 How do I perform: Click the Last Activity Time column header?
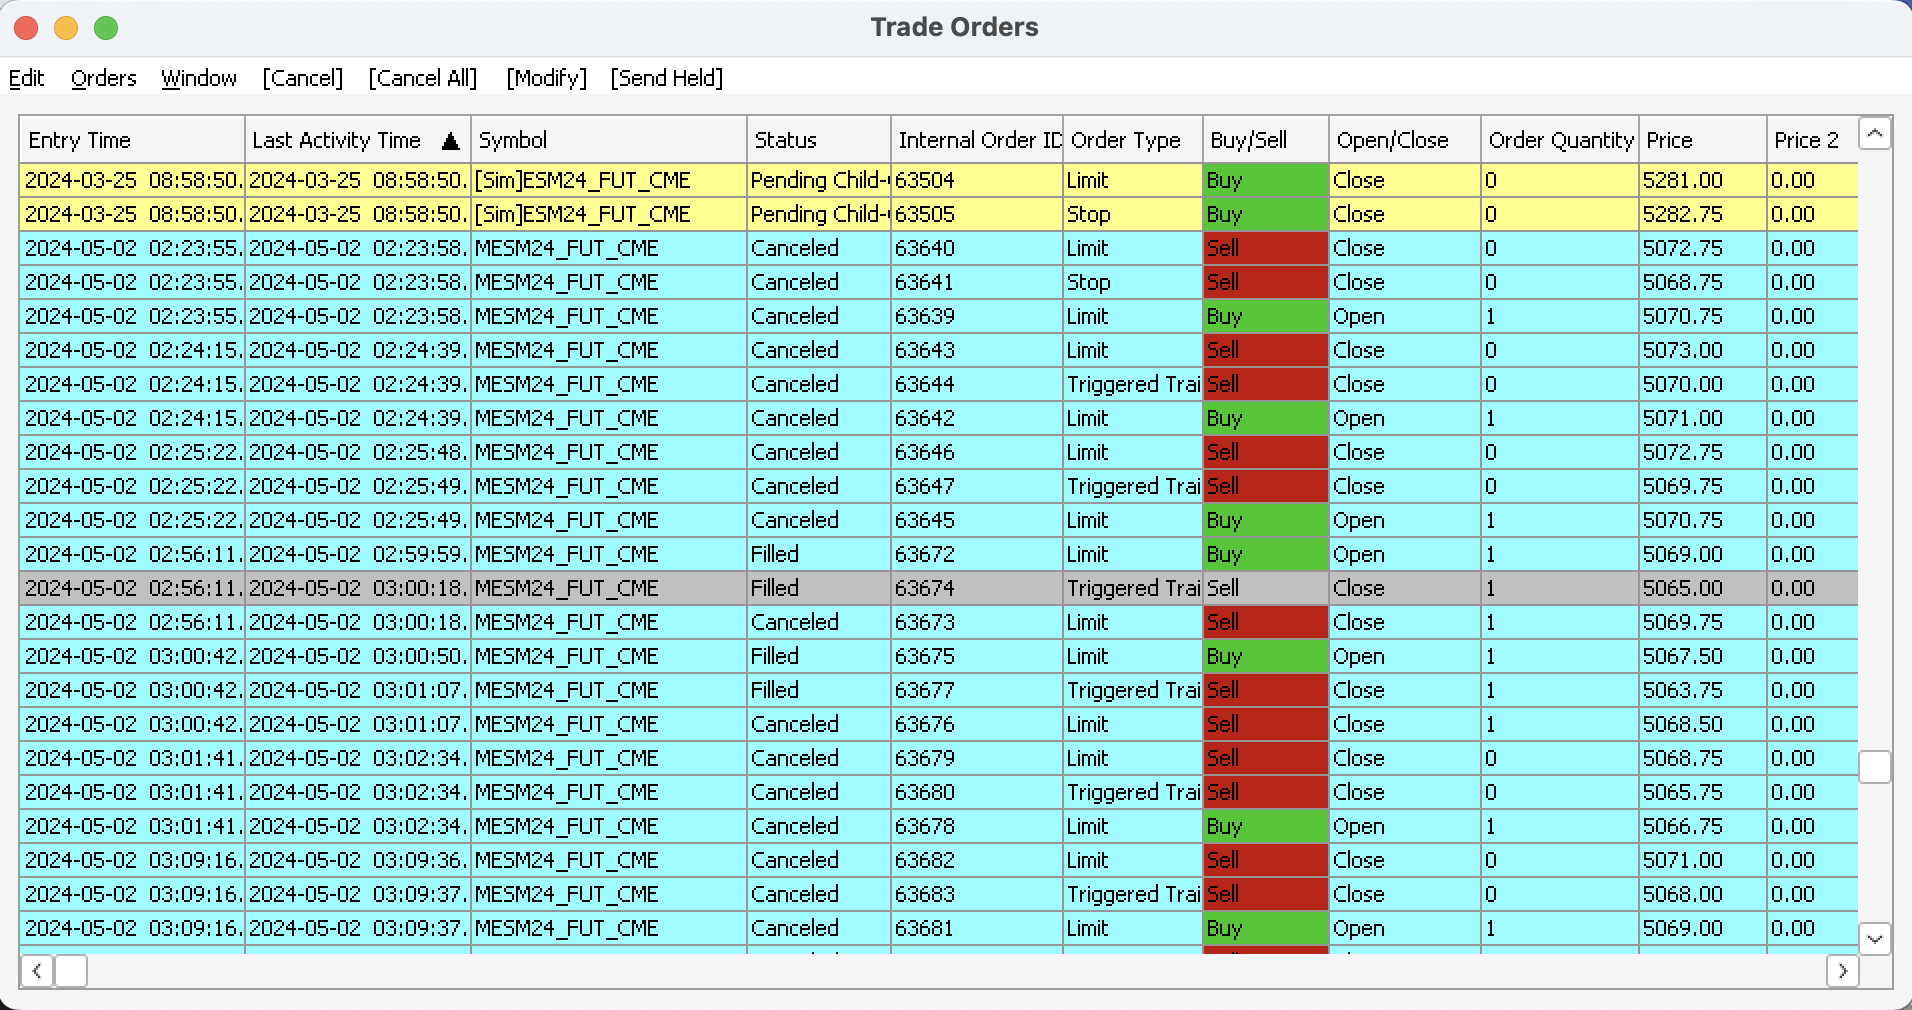point(358,140)
